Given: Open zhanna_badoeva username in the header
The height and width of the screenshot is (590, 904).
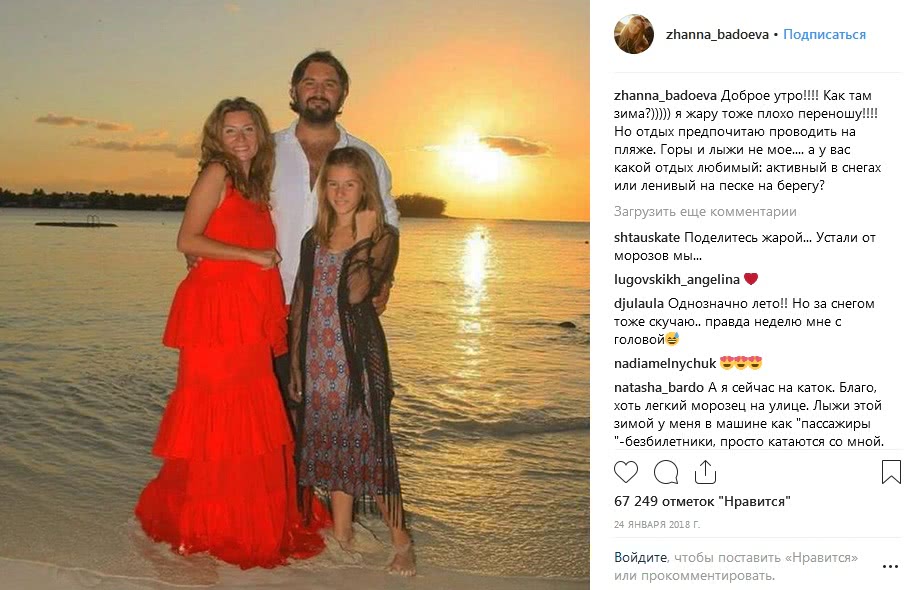Looking at the screenshot, I should click(717, 34).
